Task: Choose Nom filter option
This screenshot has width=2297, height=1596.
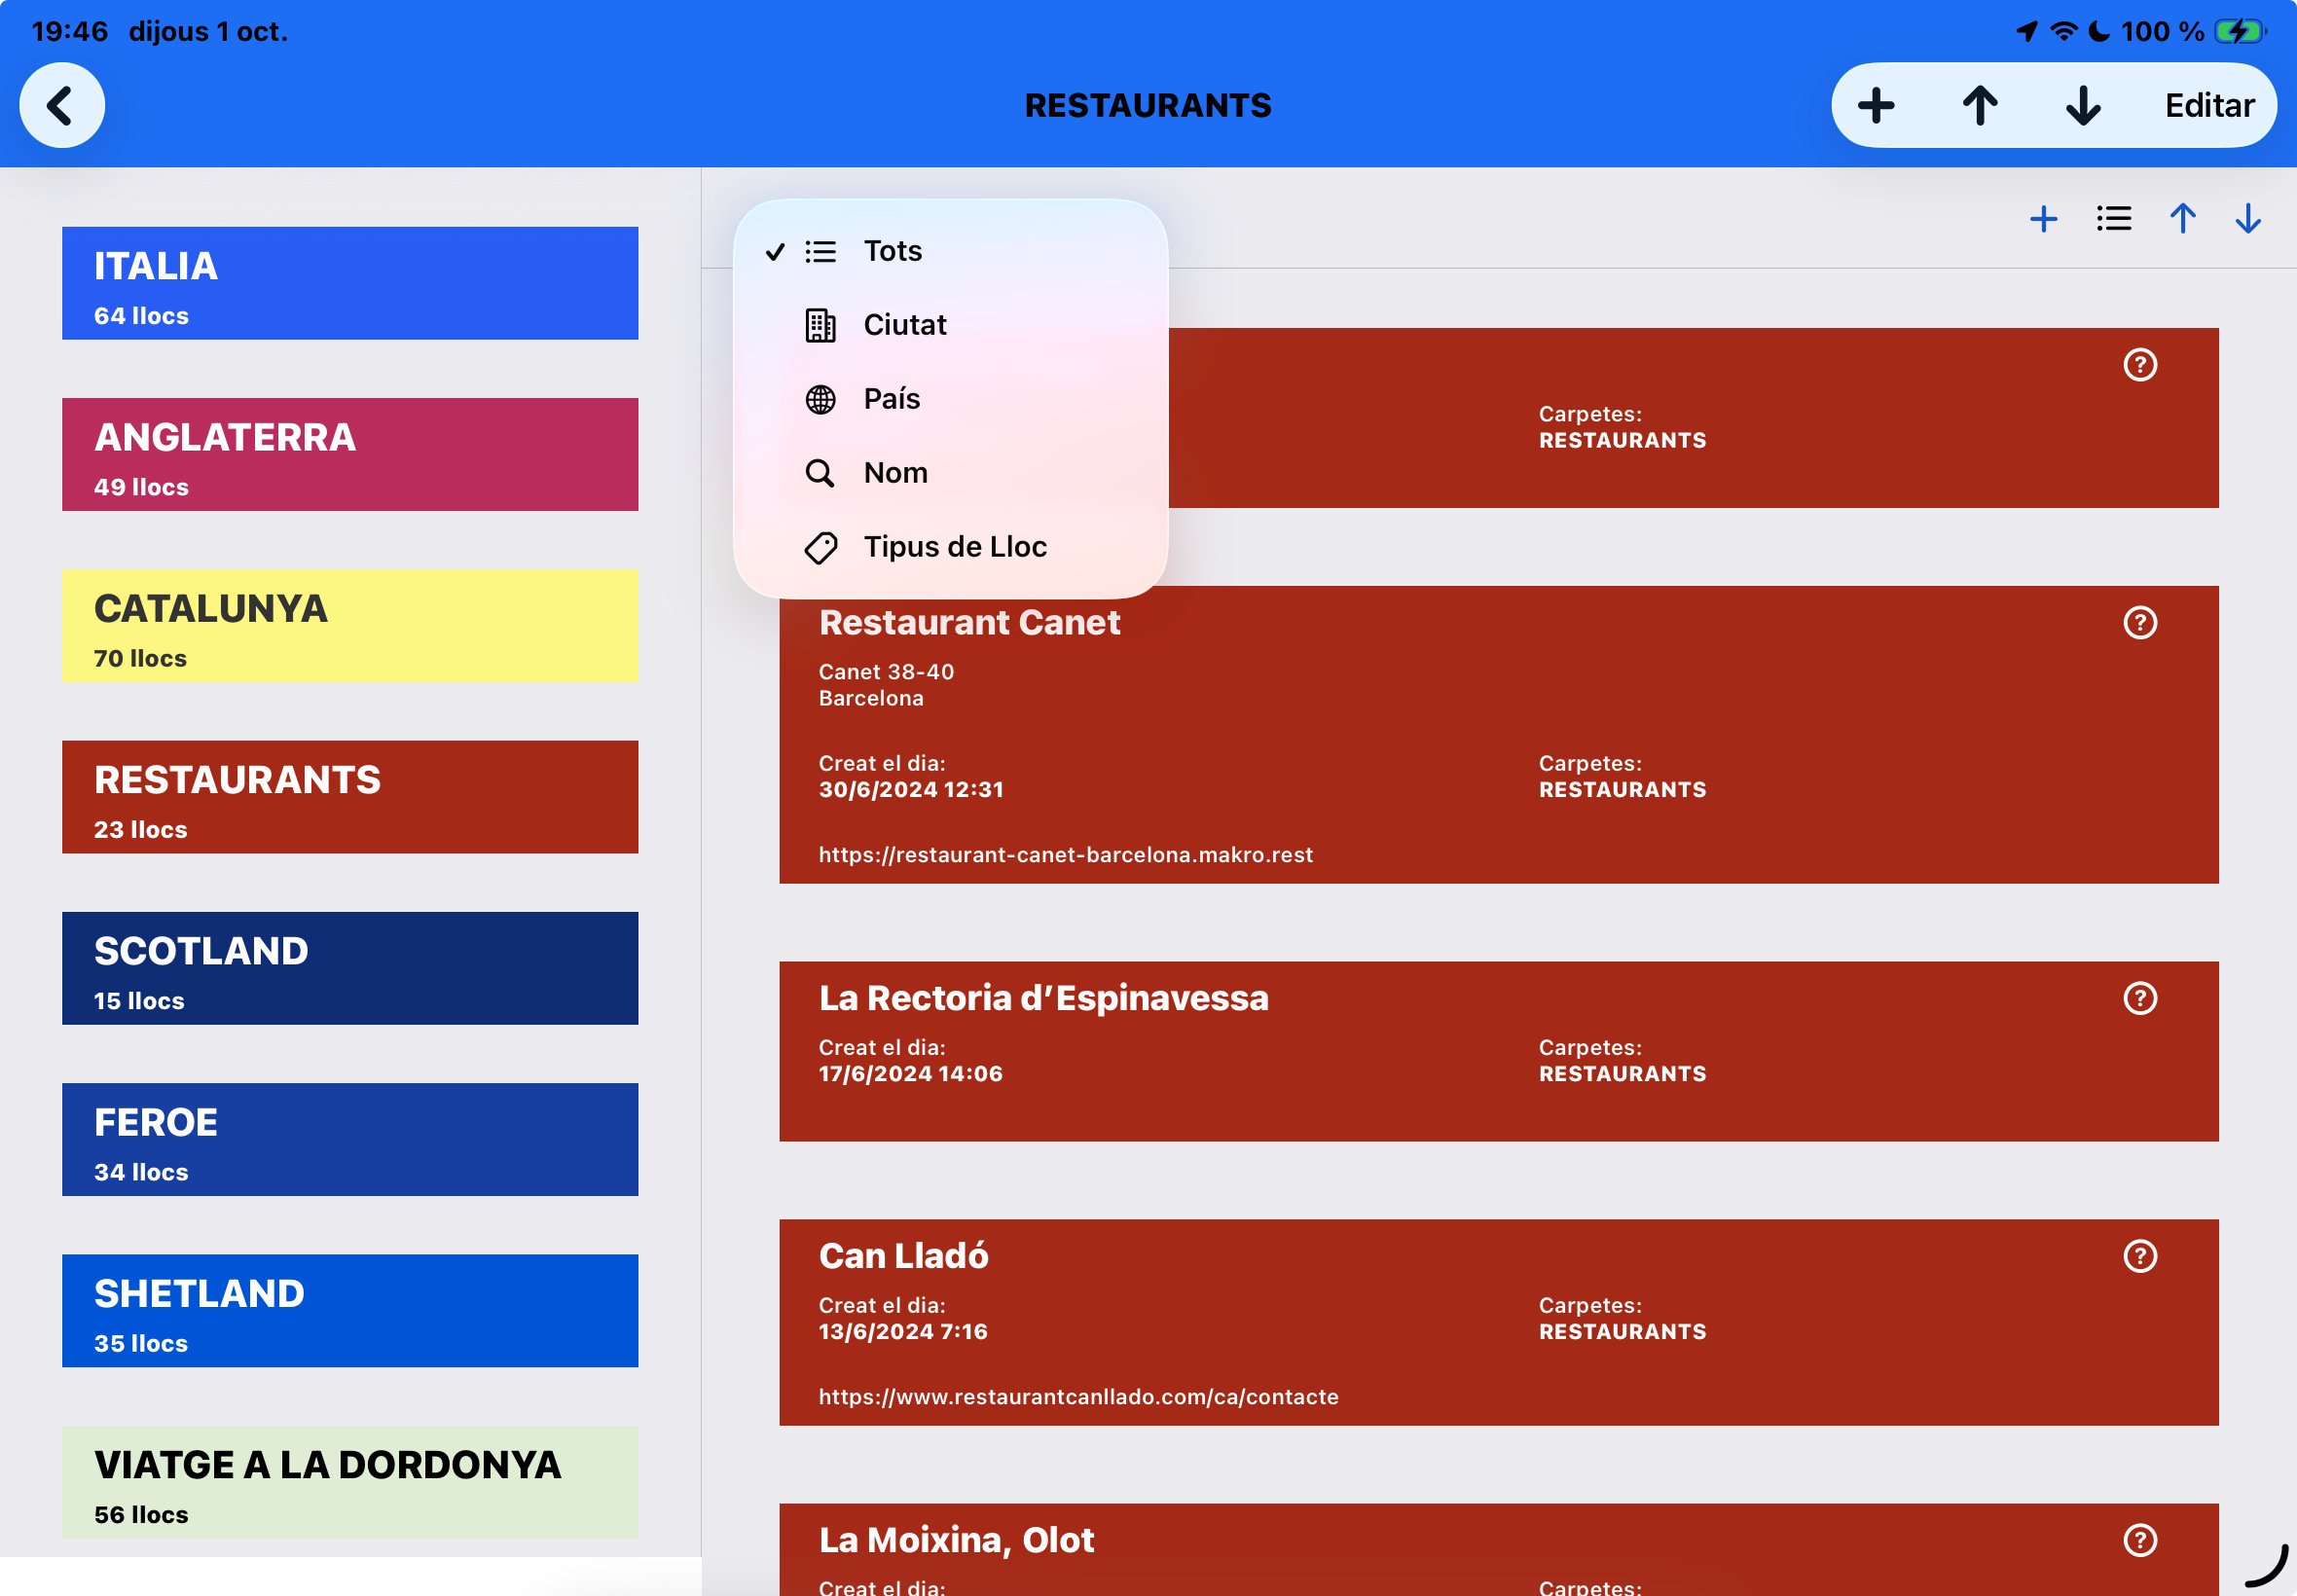Action: 951,473
